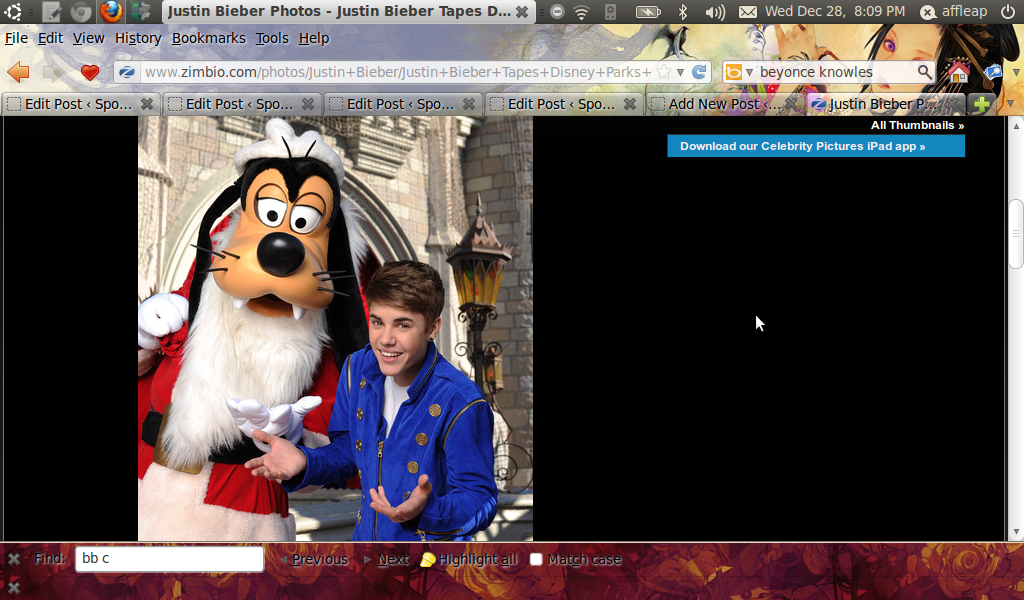Open the volume speaker indicator
Viewport: 1024px width, 600px height.
(715, 11)
